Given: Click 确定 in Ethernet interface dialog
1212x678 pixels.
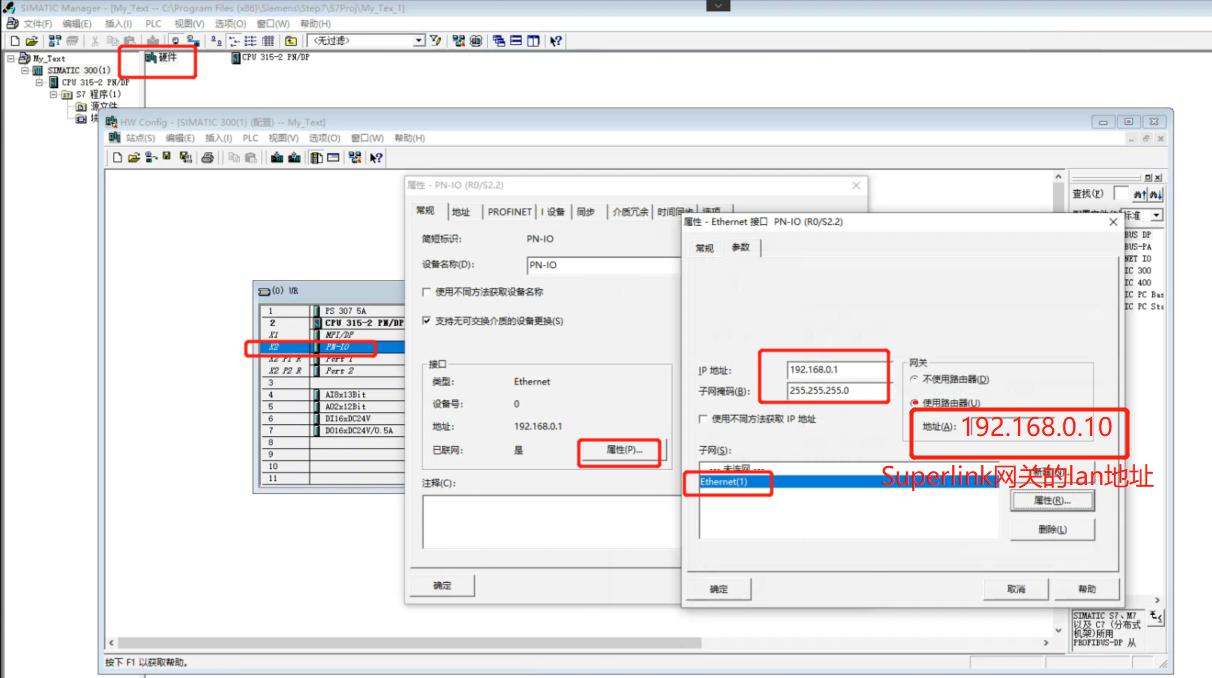Looking at the screenshot, I should click(x=718, y=589).
